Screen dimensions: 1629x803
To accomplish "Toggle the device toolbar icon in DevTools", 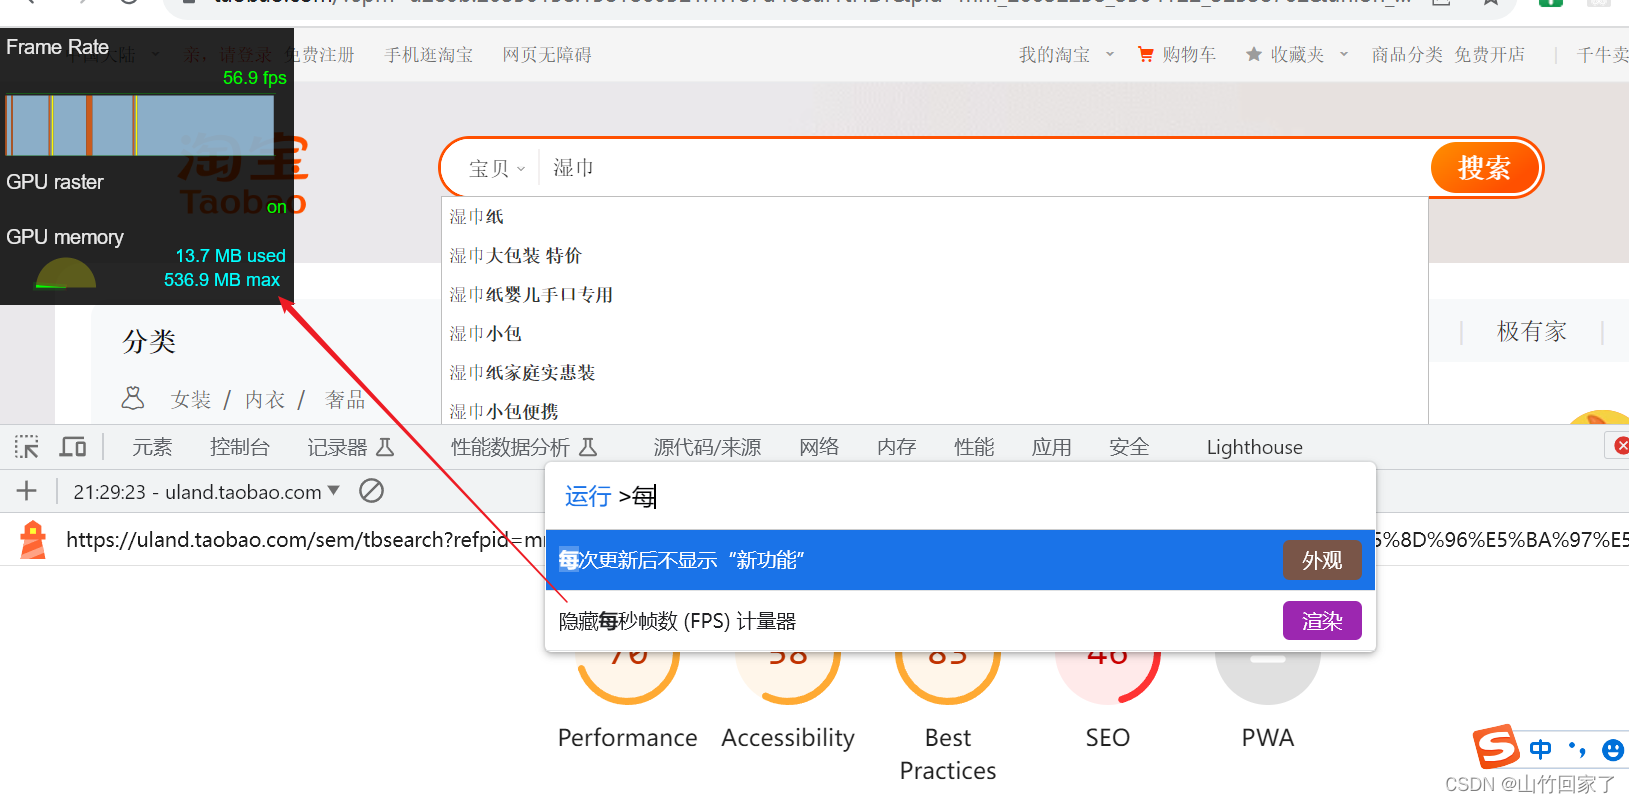I will (73, 447).
